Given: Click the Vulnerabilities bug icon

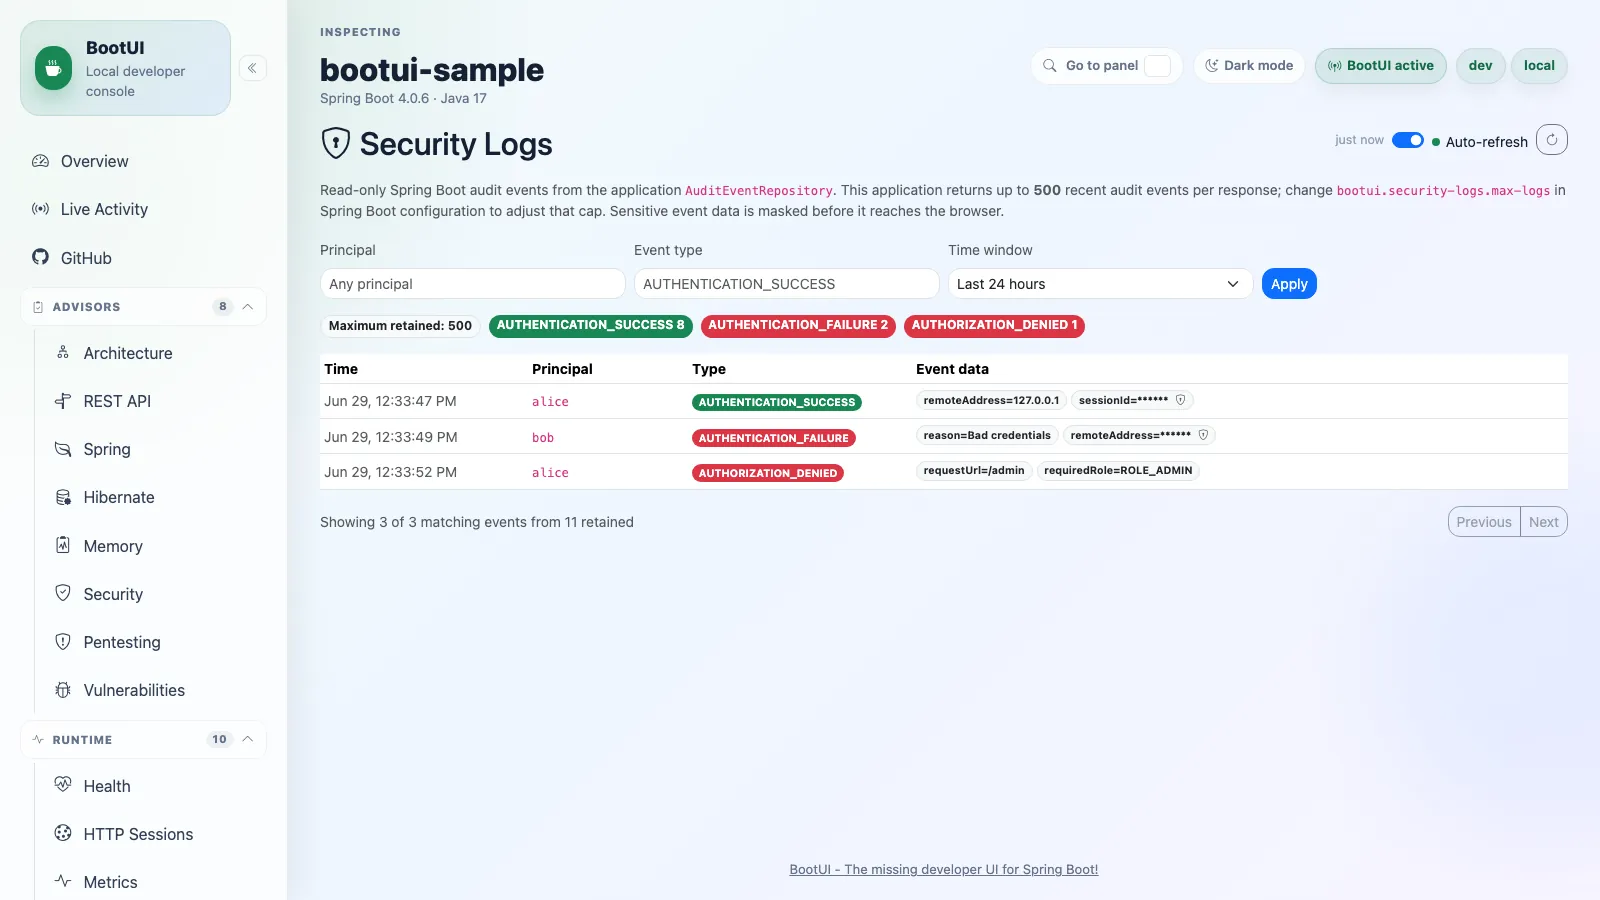Looking at the screenshot, I should [63, 689].
